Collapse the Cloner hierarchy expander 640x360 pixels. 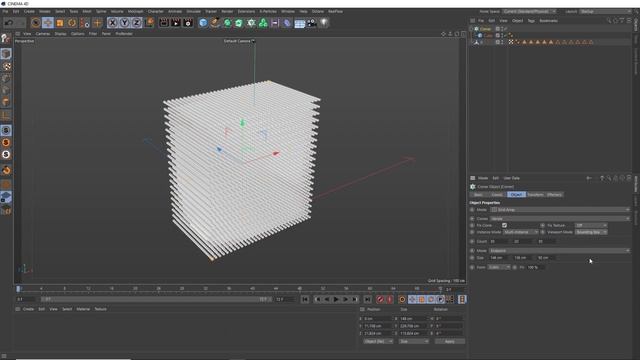click(471, 29)
